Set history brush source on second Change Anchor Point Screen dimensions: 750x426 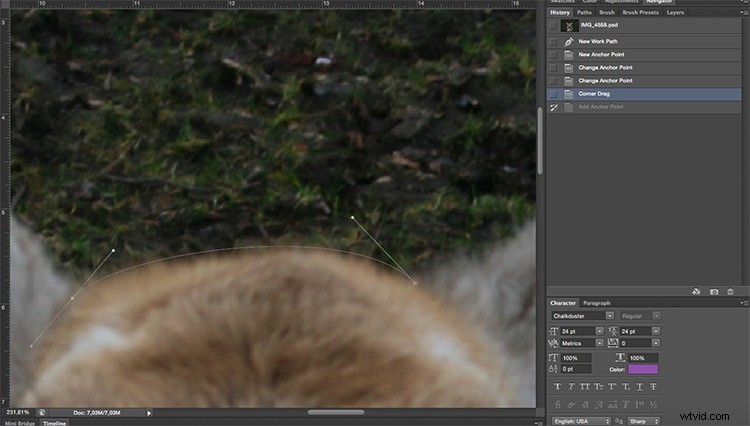point(553,81)
